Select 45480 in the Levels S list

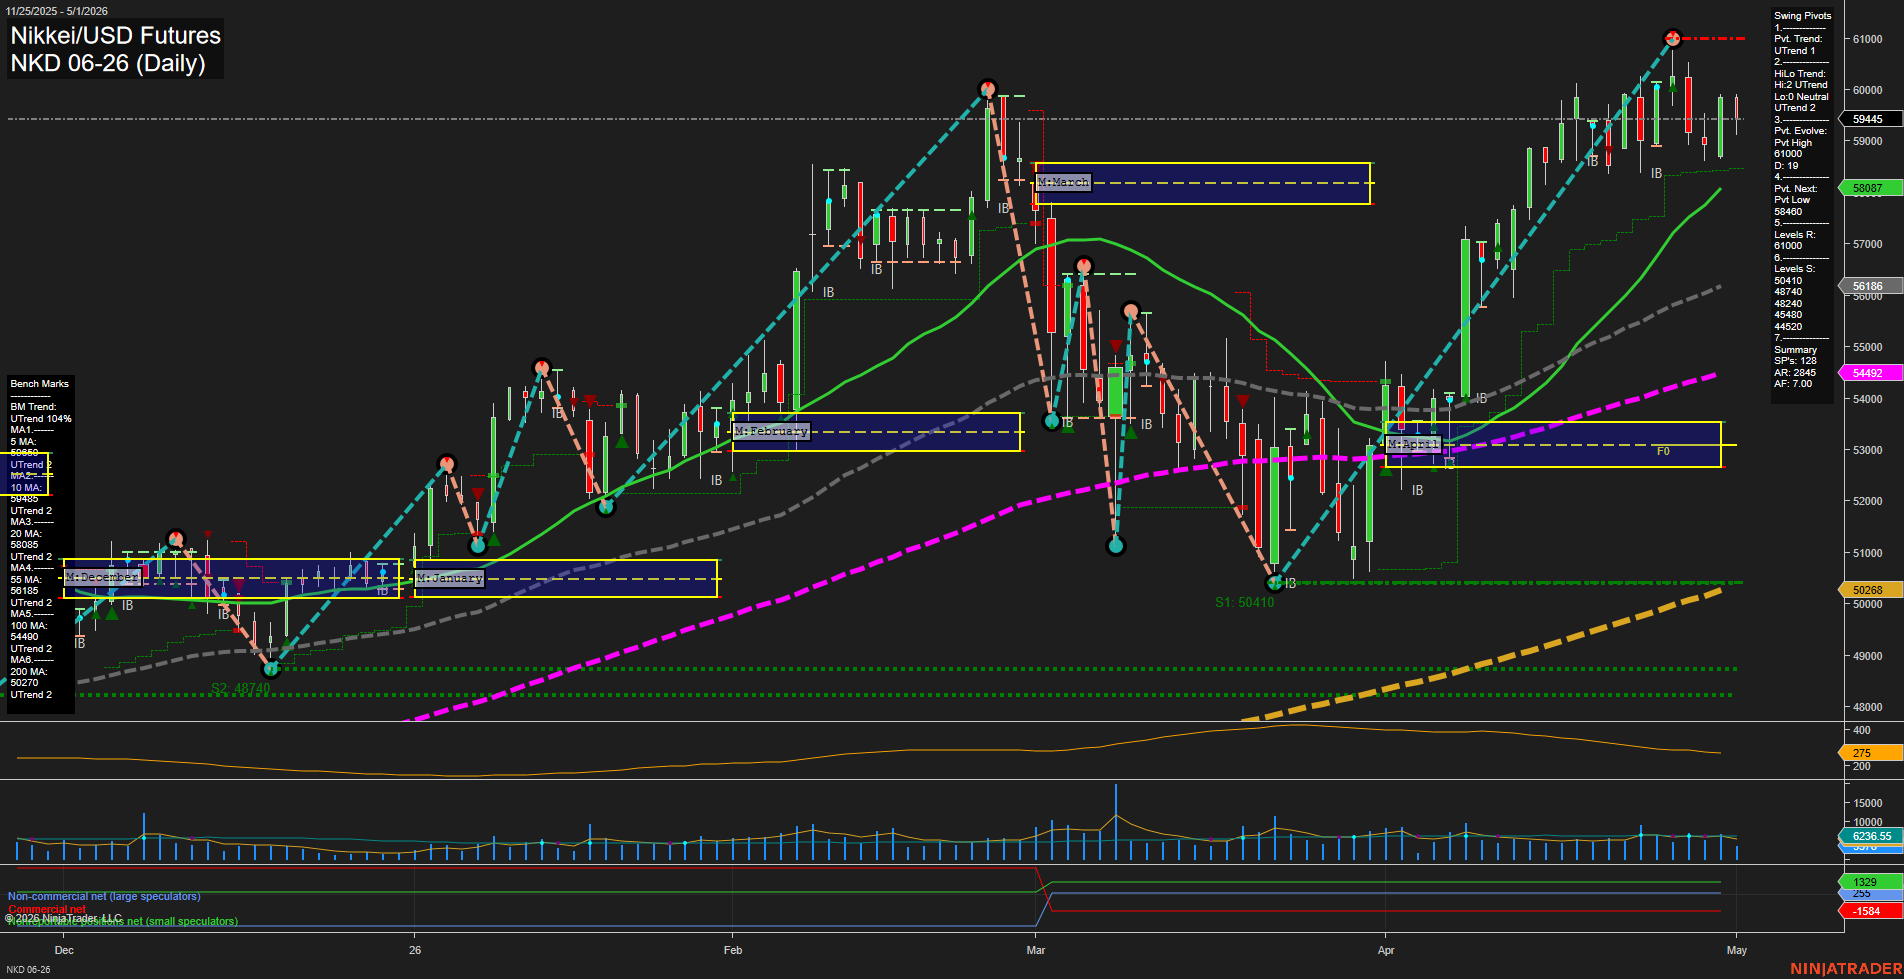coord(1788,315)
